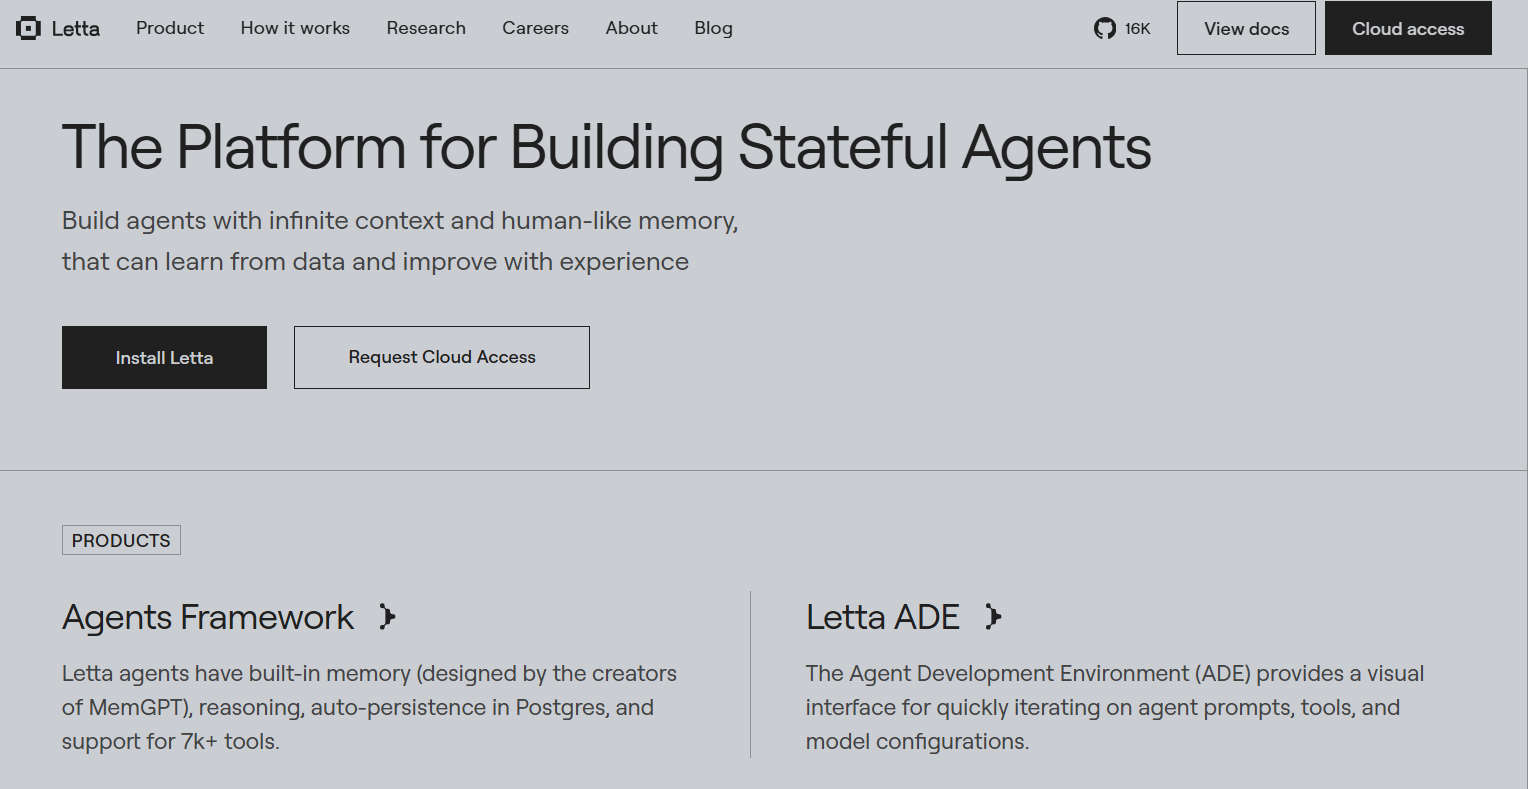Open the Product menu item

click(x=170, y=28)
